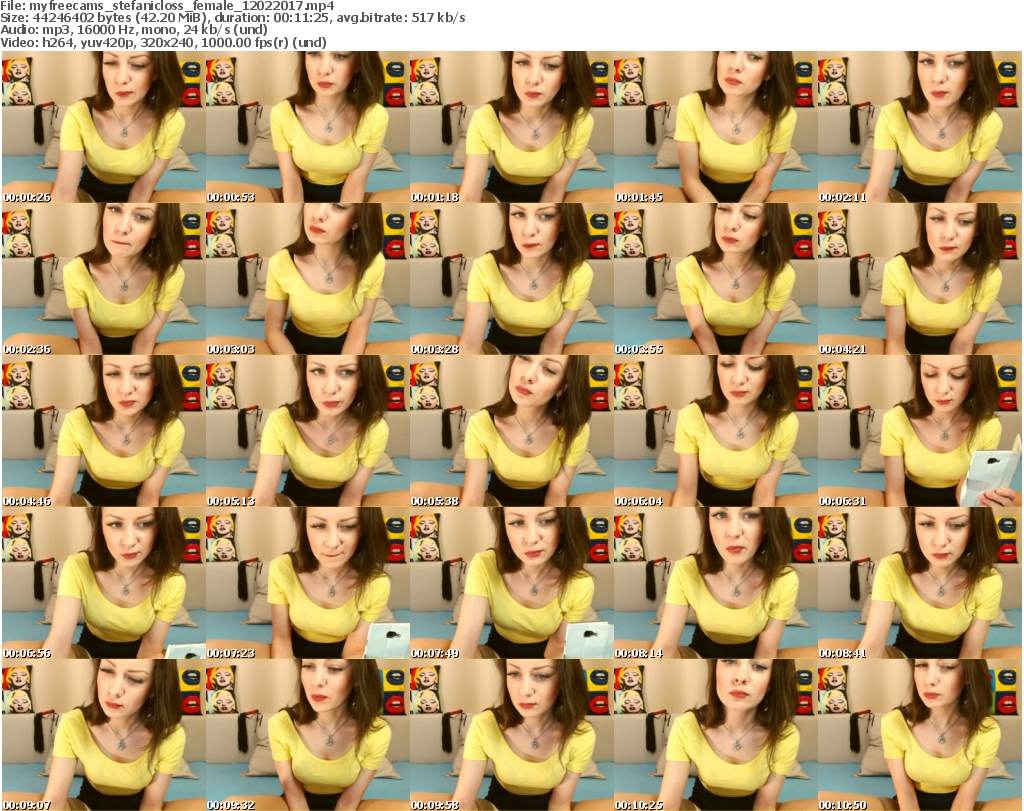The image size is (1024, 811).
Task: View the 00:09:07 preview frame
Action: [x=103, y=735]
